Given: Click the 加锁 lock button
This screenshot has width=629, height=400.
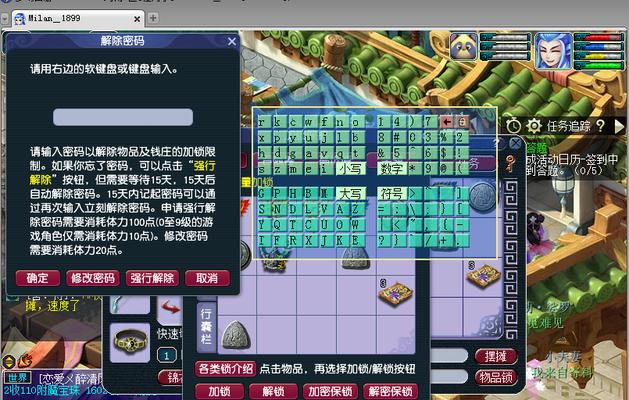Looking at the screenshot, I should (219, 391).
